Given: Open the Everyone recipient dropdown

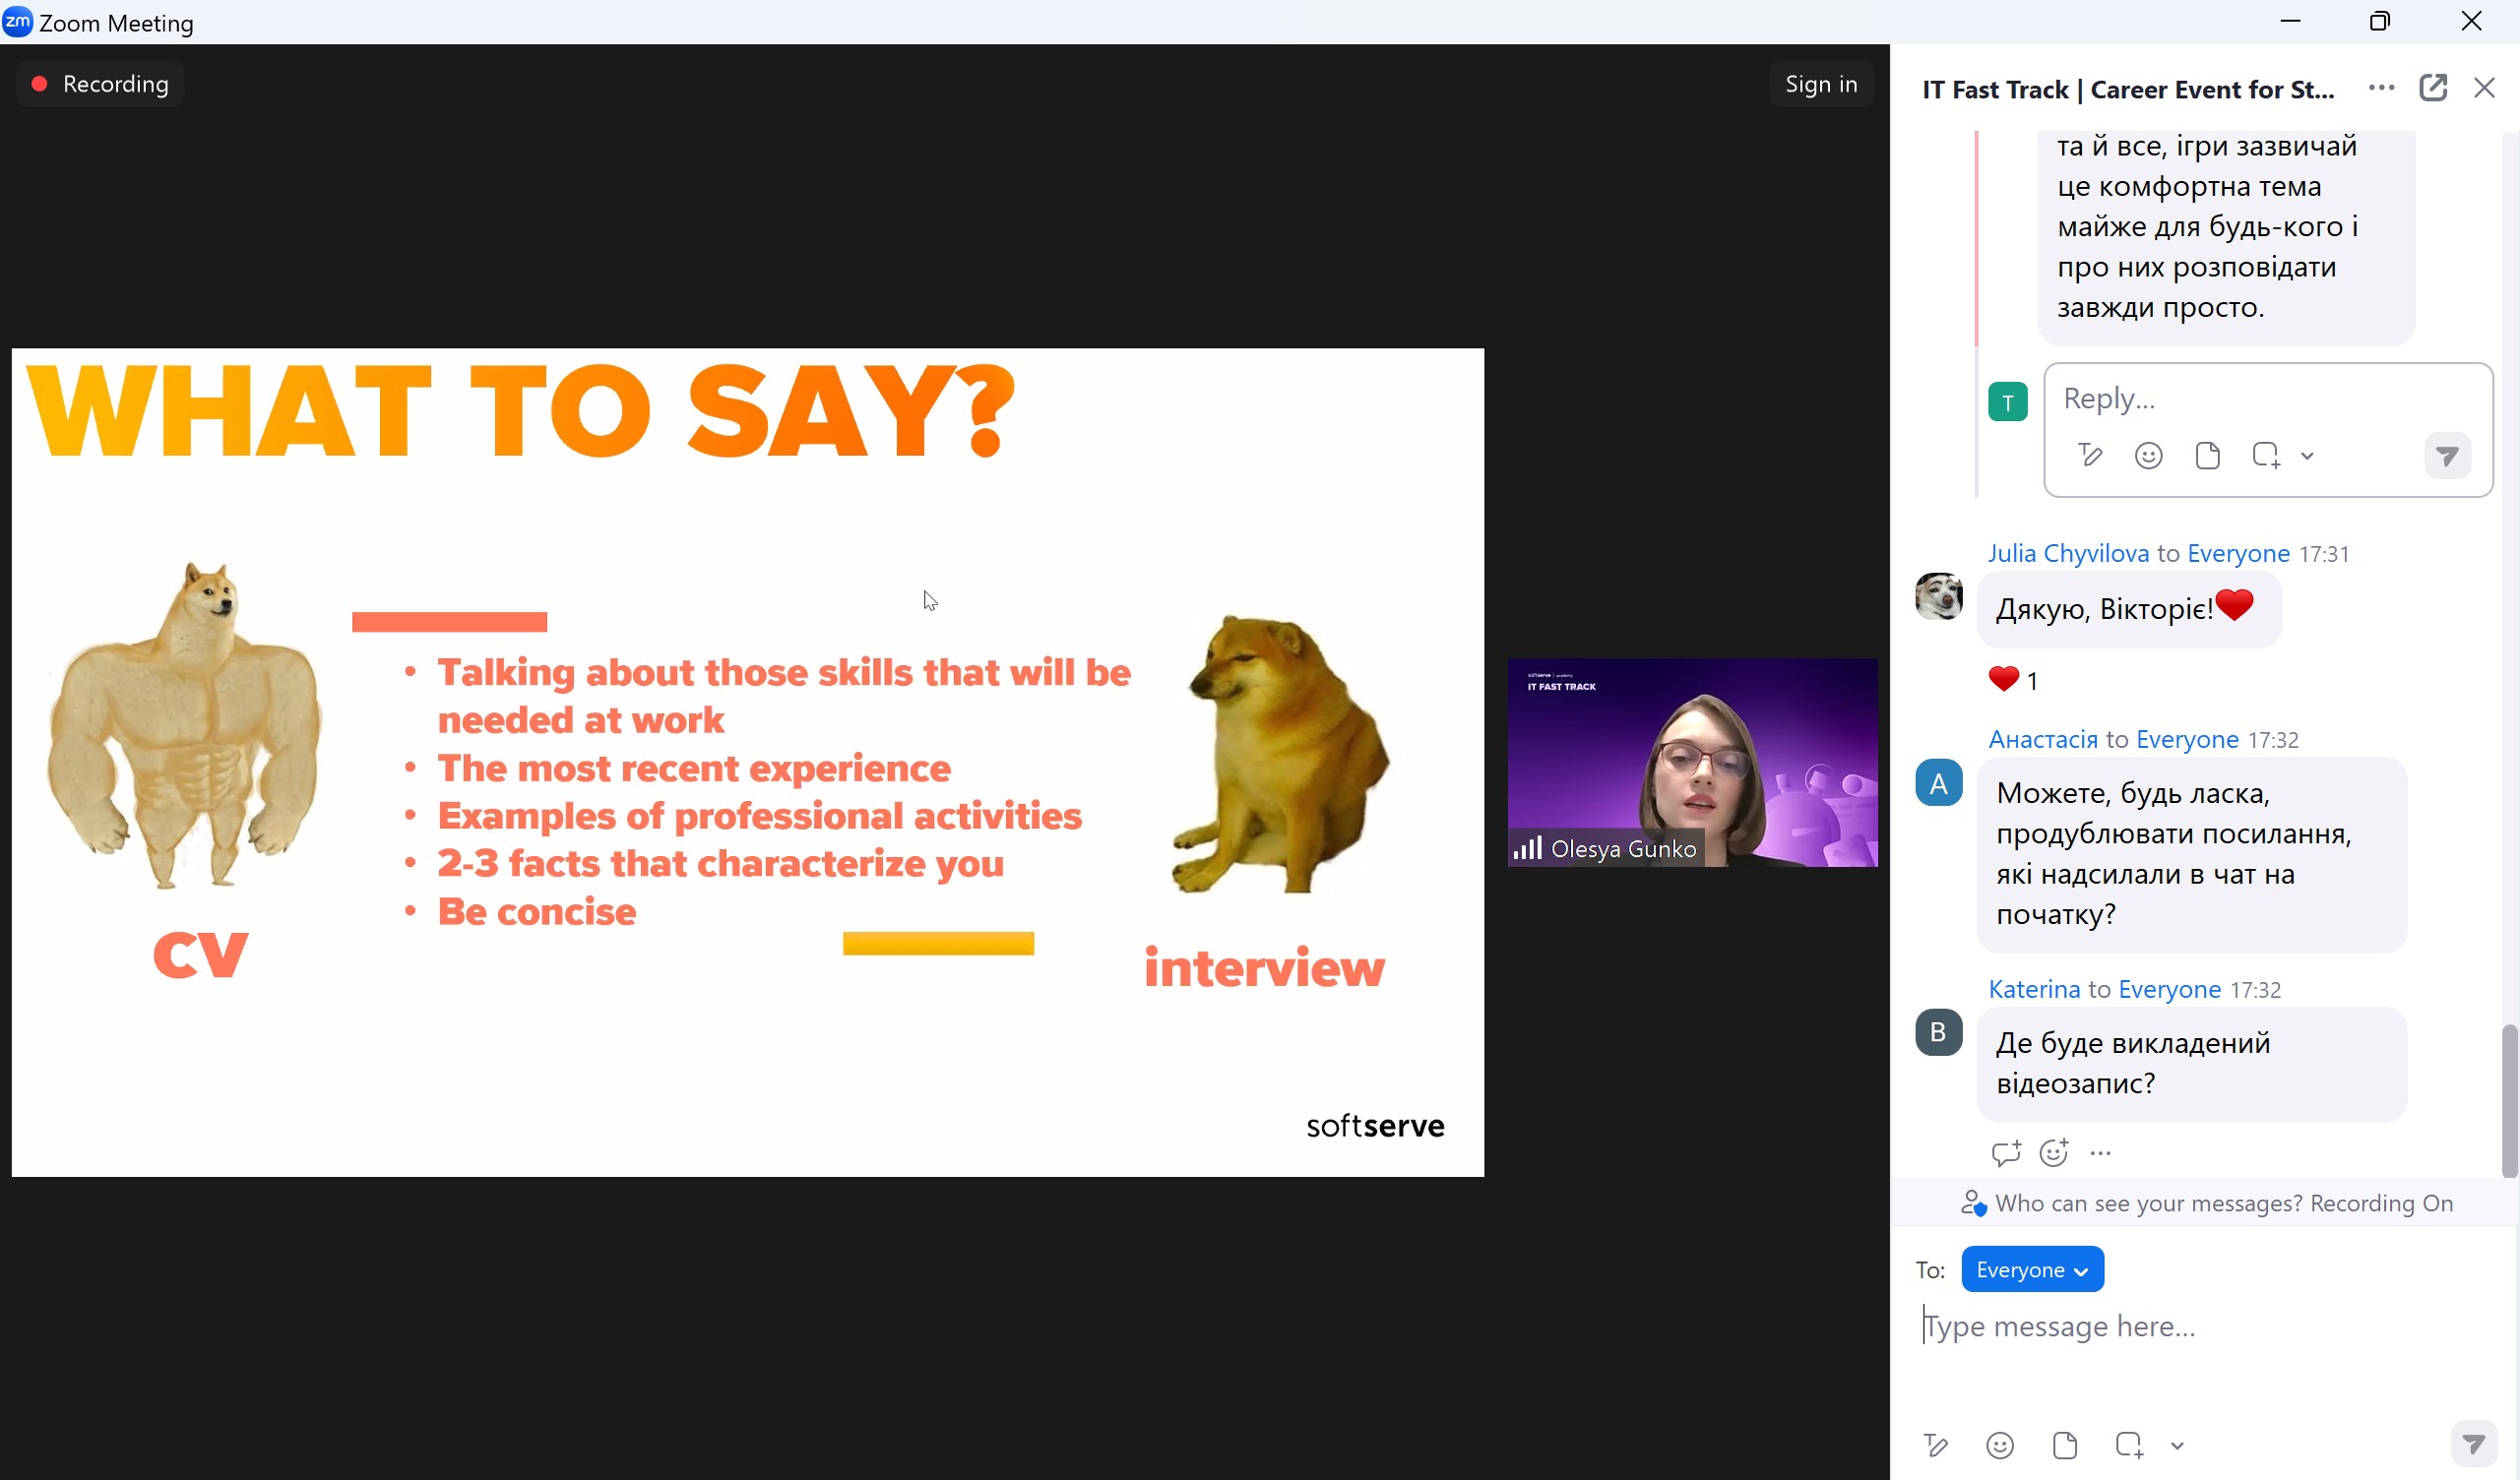Looking at the screenshot, I should 2032,1270.
